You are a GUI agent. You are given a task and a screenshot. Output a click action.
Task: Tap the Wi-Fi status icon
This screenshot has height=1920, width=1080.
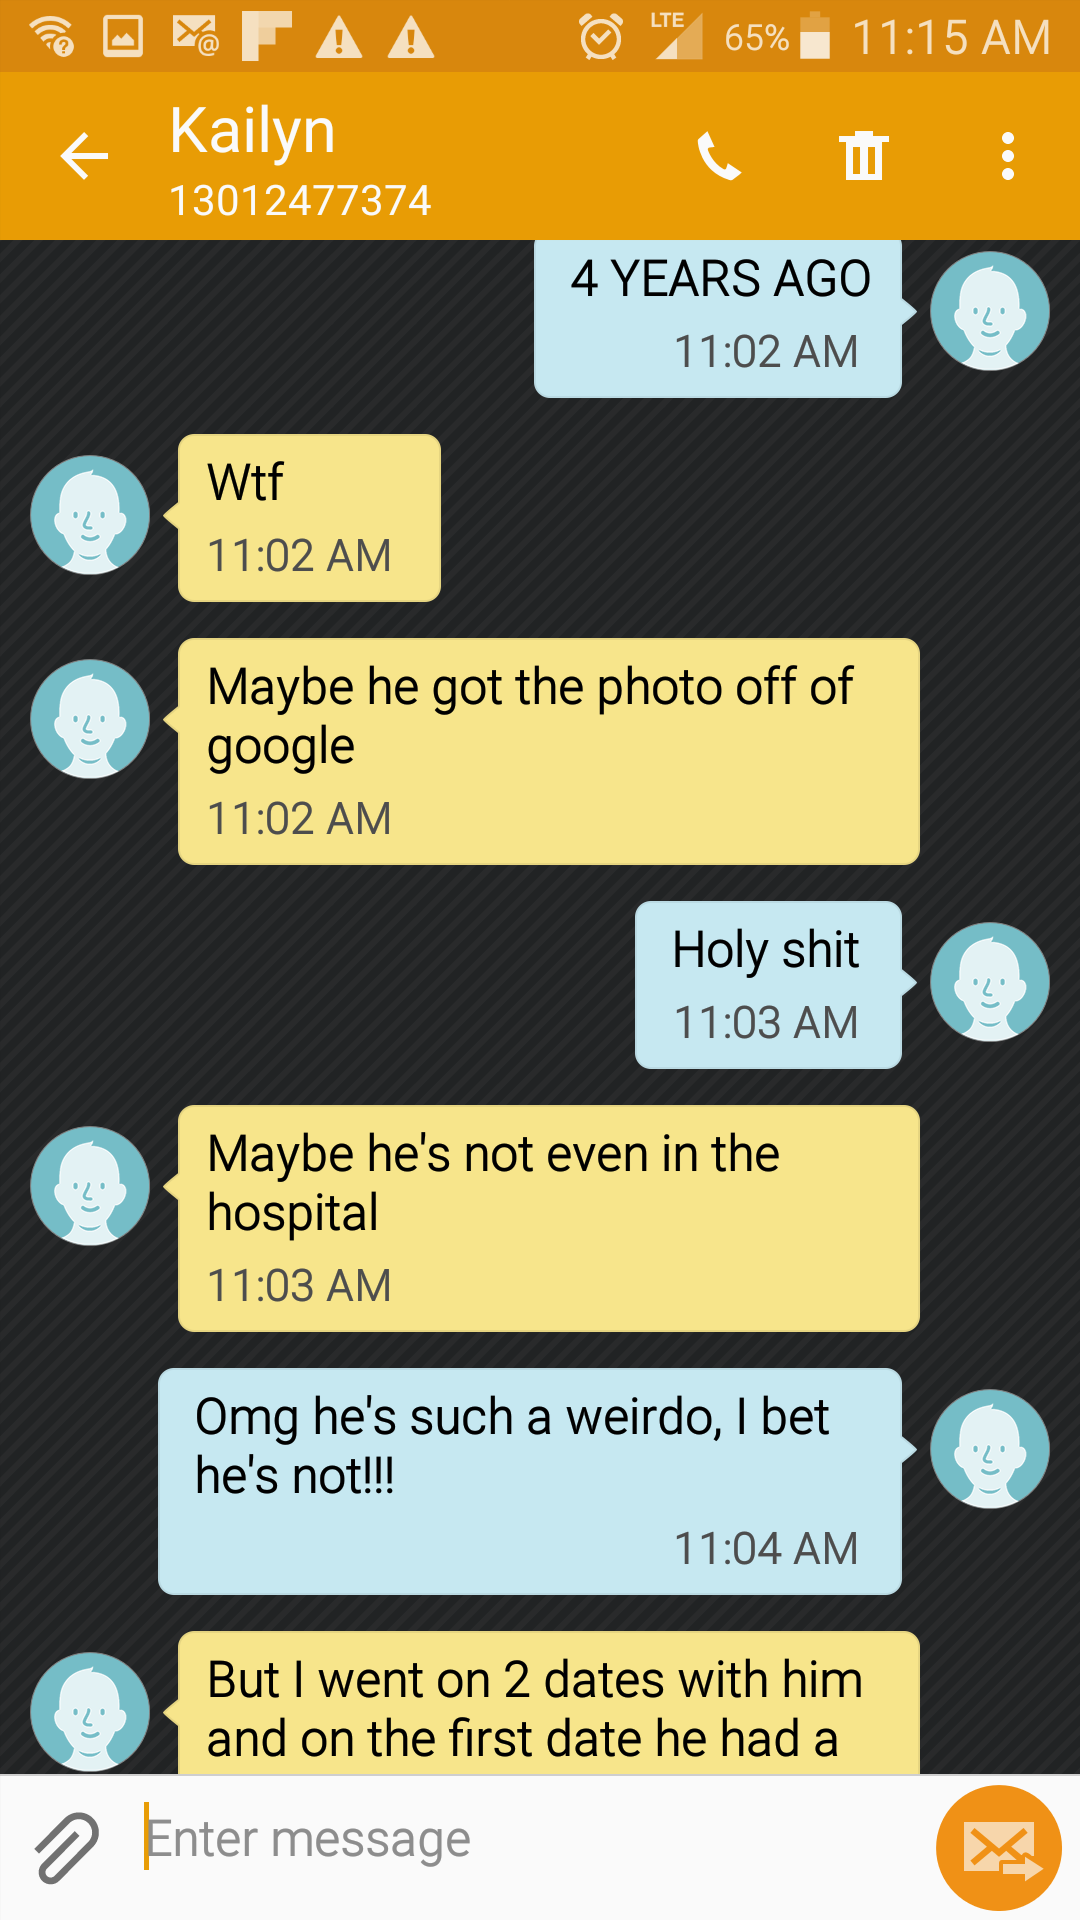(x=52, y=37)
